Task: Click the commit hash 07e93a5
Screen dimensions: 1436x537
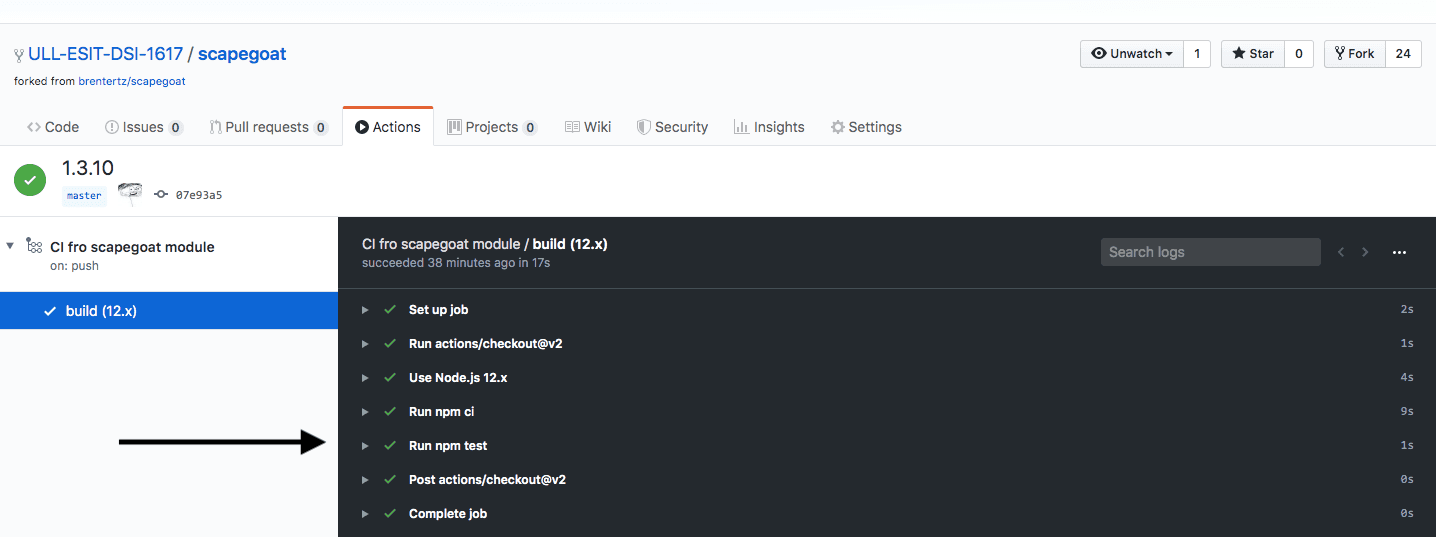Action: coord(198,195)
